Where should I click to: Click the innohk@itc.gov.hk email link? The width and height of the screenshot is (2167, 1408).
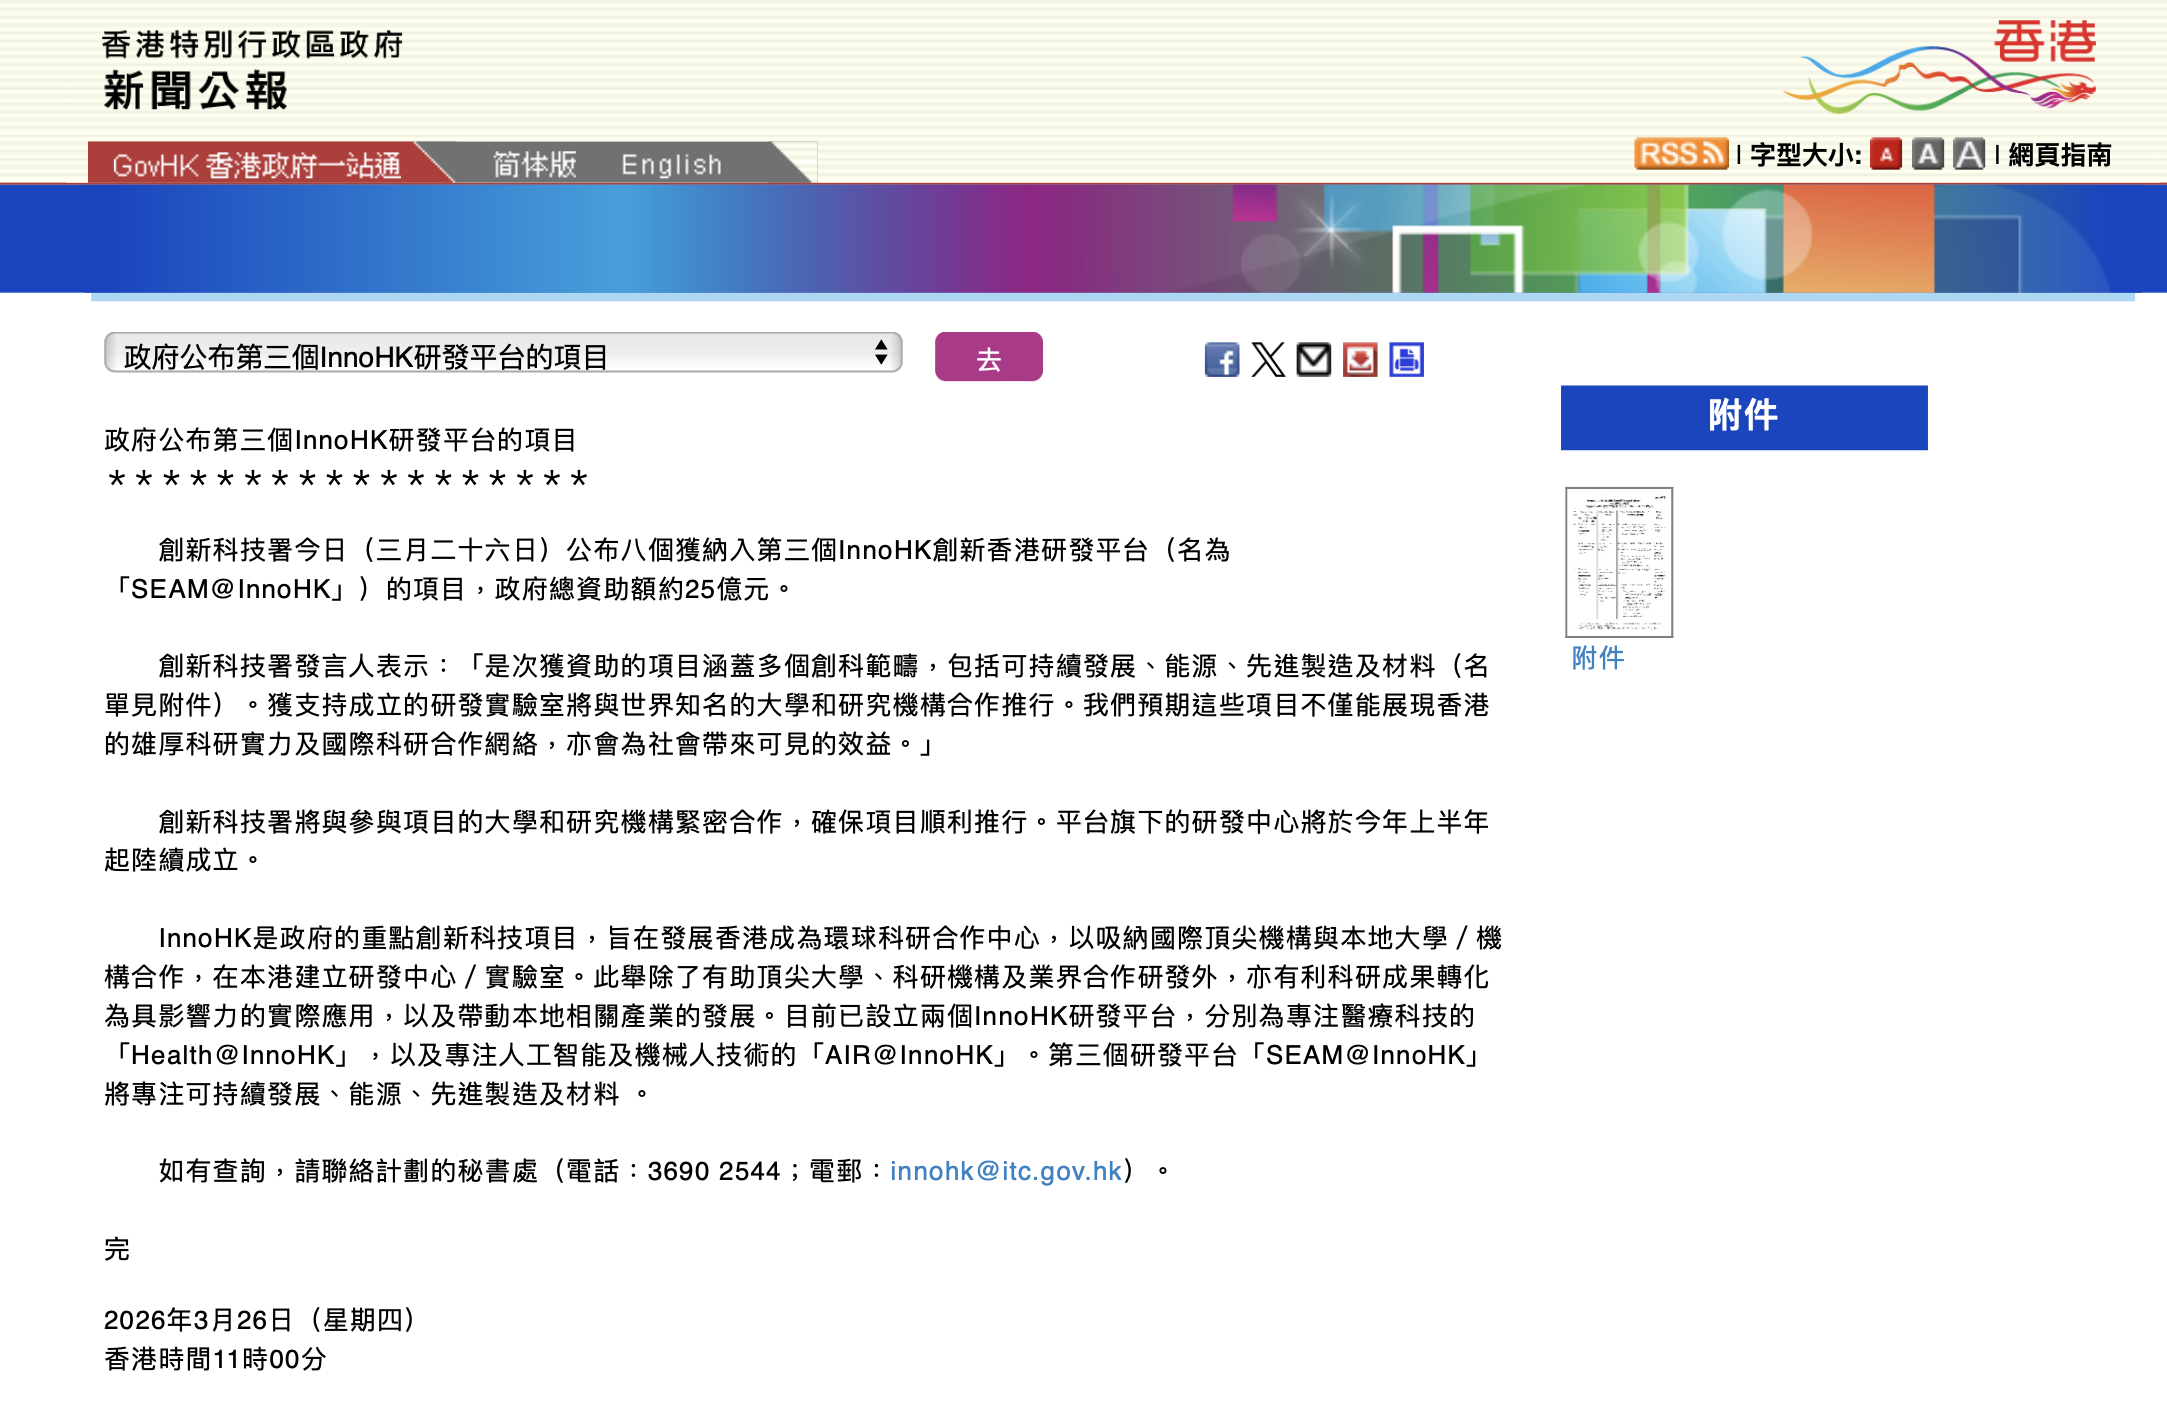(1005, 1171)
